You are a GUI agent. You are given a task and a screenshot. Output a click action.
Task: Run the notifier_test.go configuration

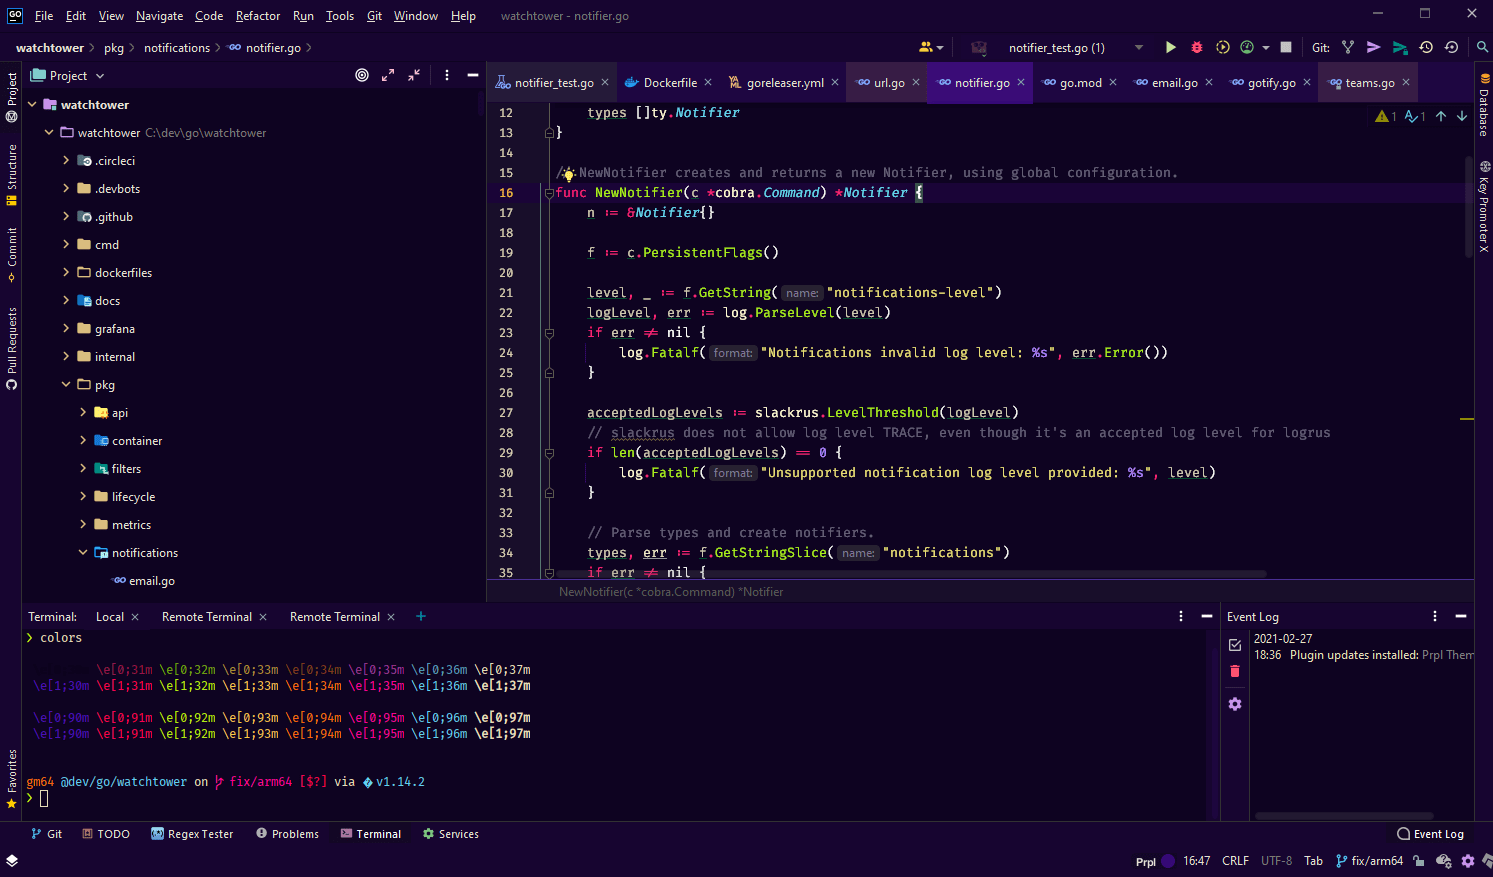[1170, 47]
